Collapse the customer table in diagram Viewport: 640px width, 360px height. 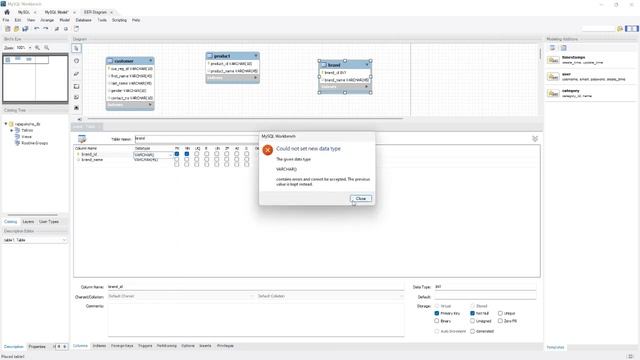coord(151,61)
